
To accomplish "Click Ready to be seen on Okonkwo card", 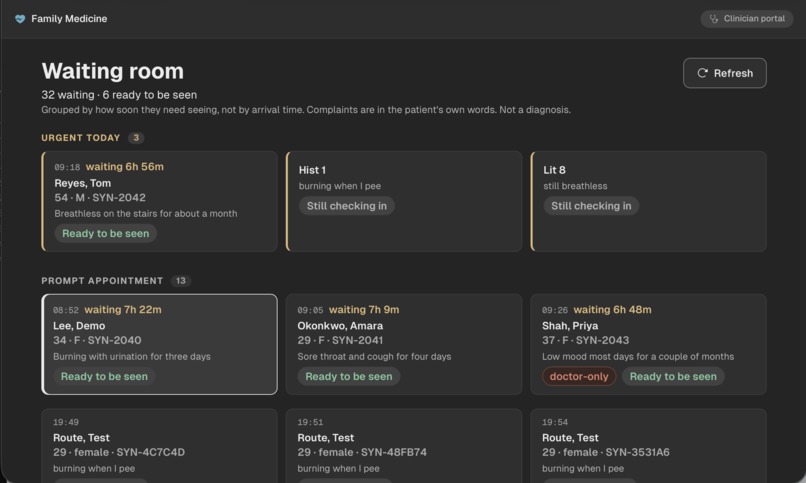I will click(x=349, y=376).
